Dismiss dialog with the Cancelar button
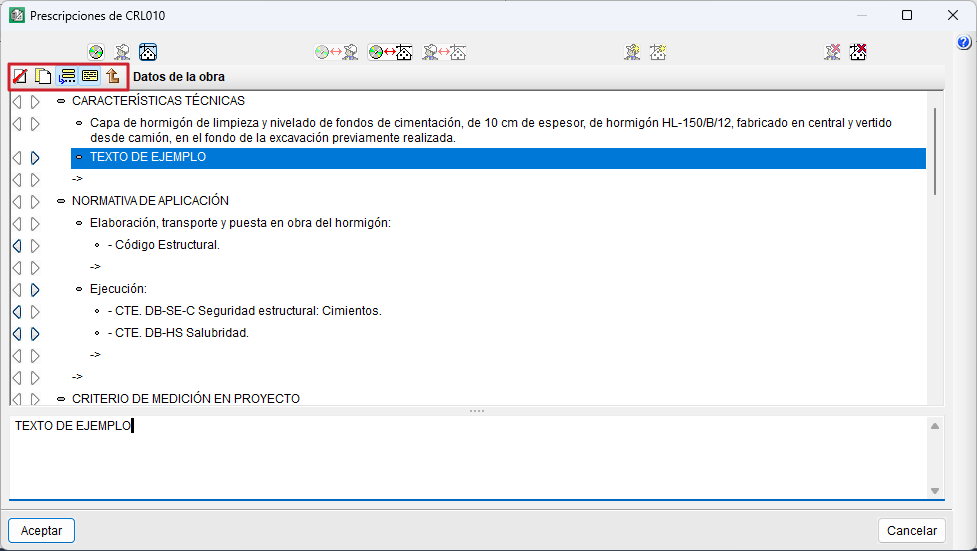The height and width of the screenshot is (551, 977). click(x=912, y=530)
